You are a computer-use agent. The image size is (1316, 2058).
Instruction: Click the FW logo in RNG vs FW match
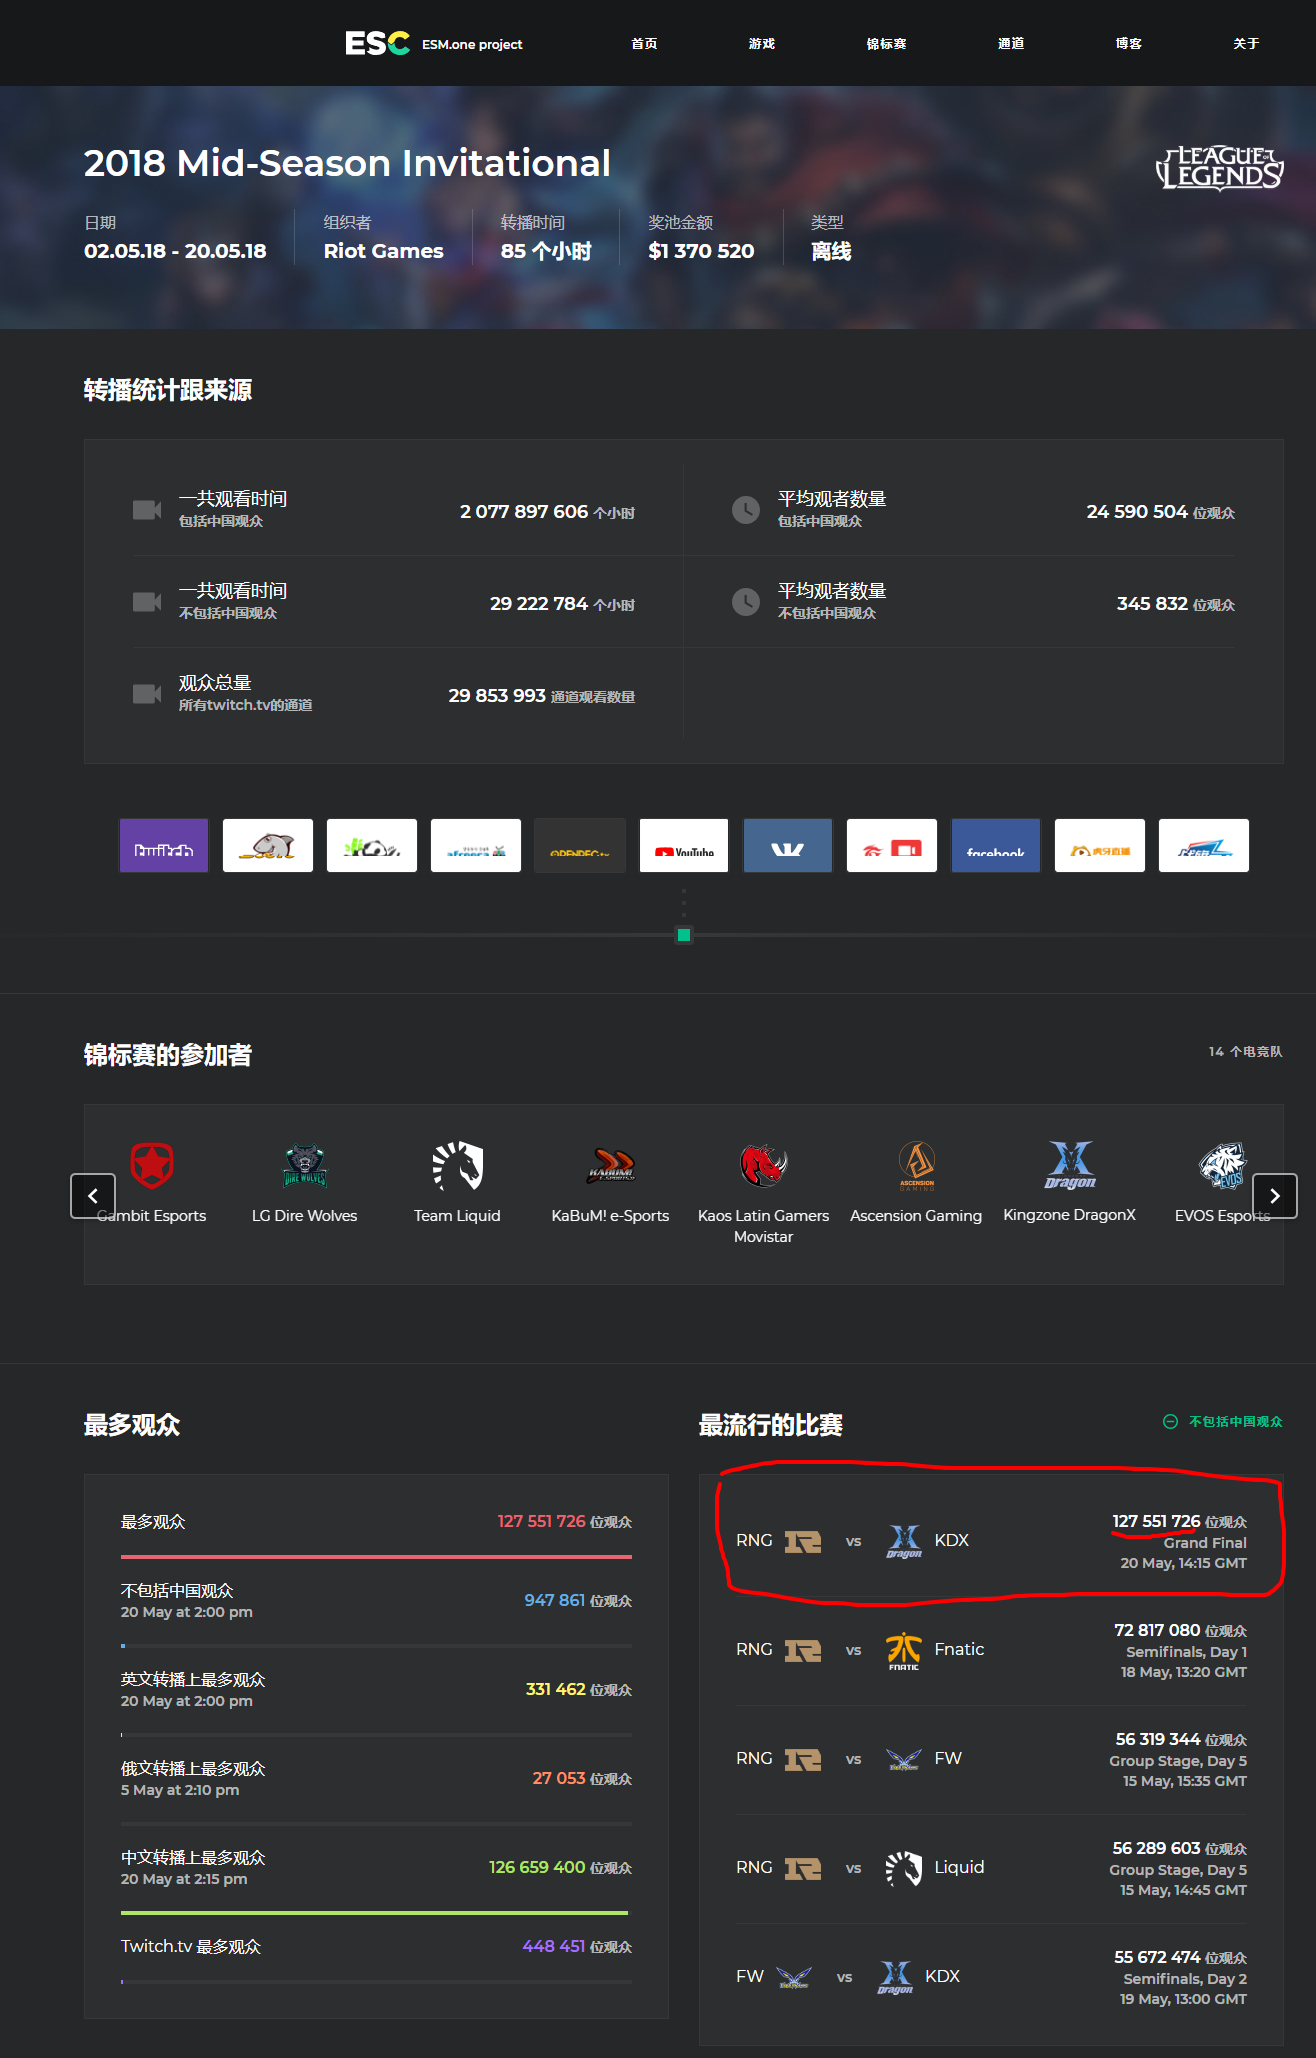(904, 1759)
